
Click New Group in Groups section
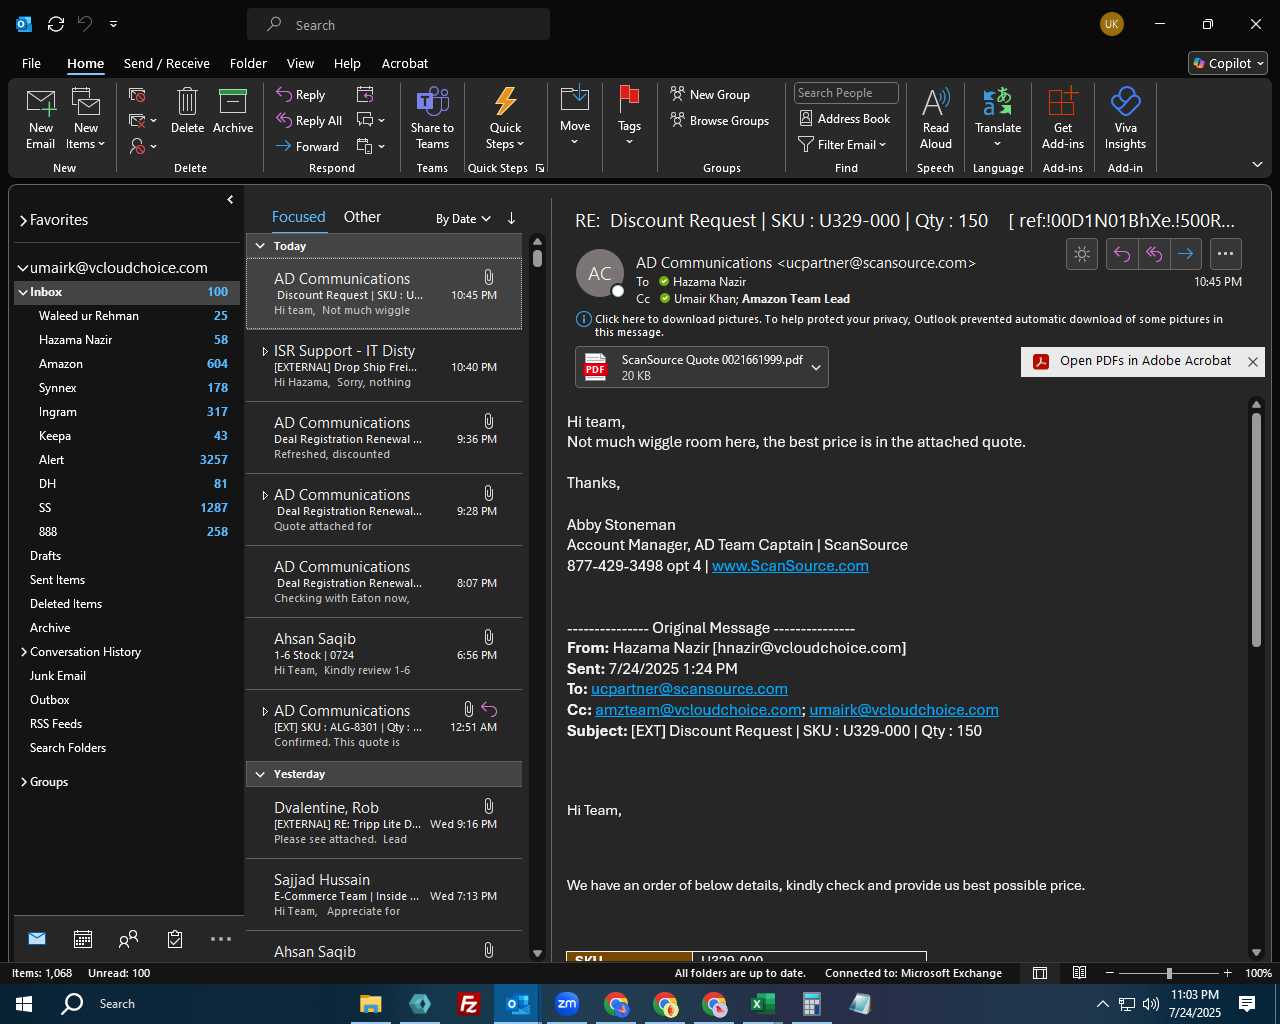(x=710, y=95)
